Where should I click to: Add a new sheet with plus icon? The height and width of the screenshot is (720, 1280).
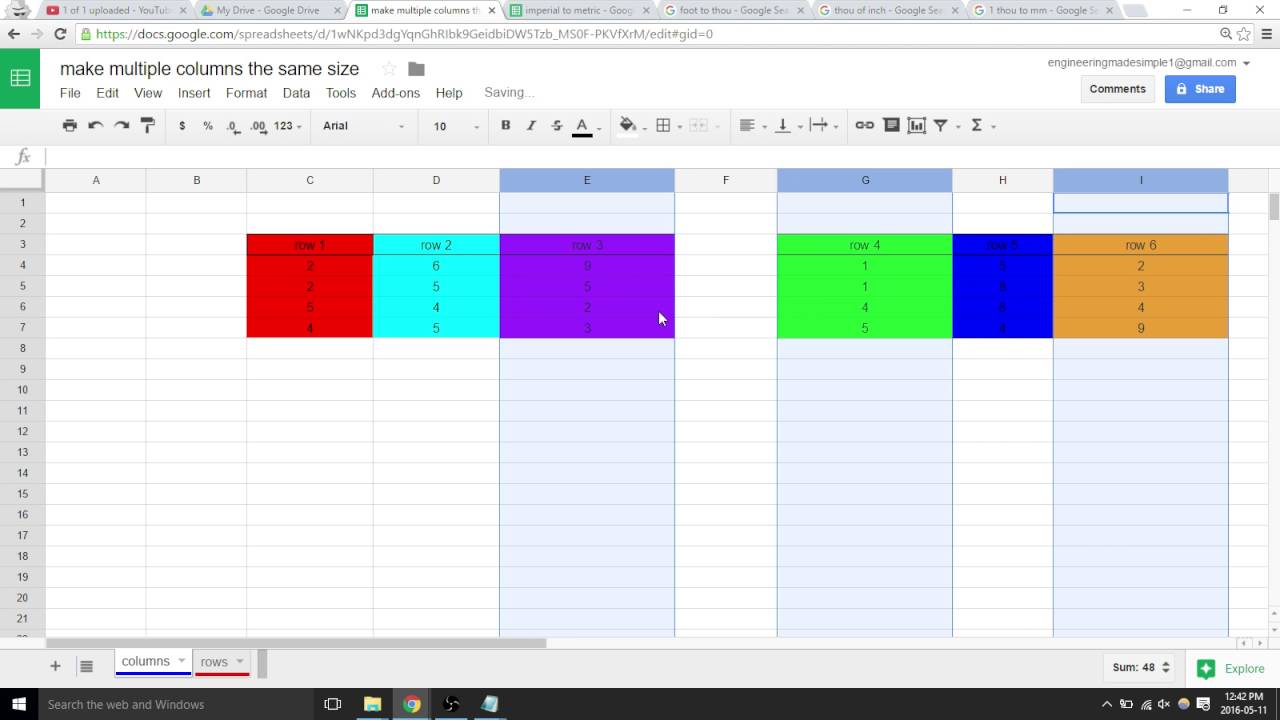pyautogui.click(x=55, y=666)
